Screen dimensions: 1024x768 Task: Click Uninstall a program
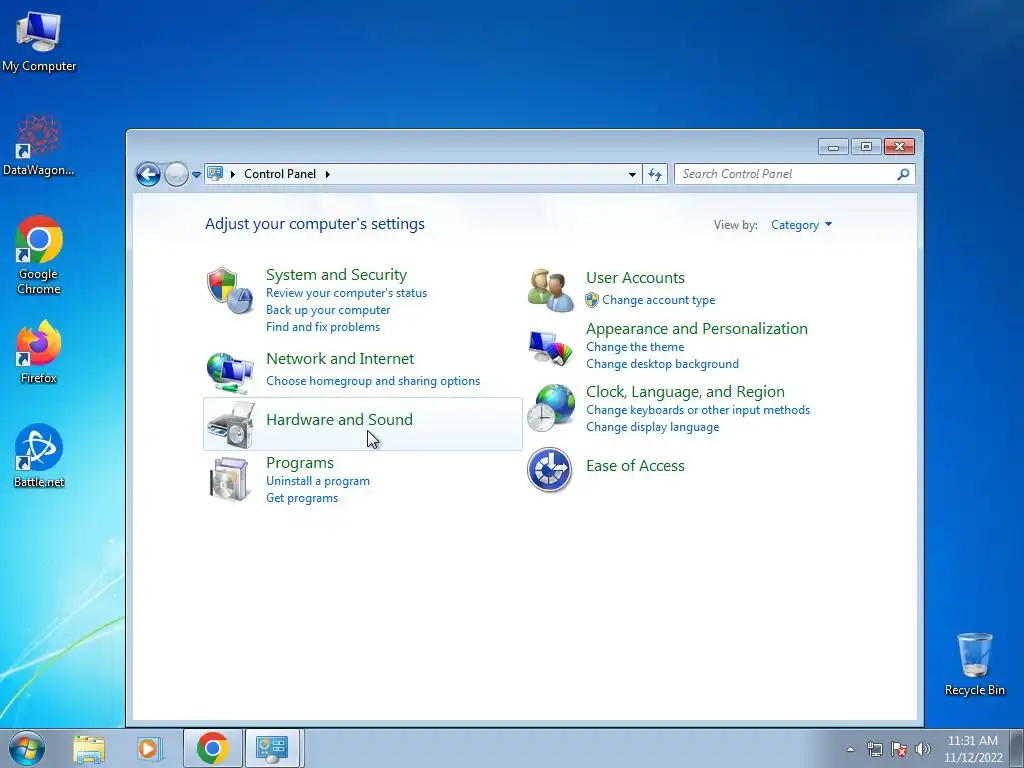coord(317,481)
